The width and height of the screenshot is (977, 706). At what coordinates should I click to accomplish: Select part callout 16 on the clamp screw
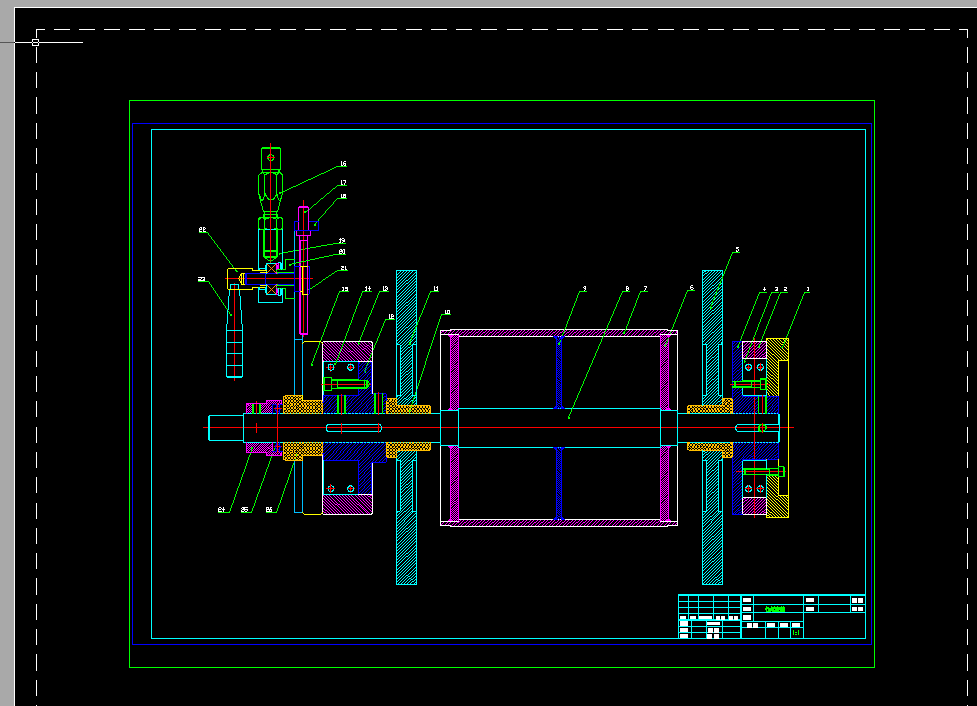point(342,164)
